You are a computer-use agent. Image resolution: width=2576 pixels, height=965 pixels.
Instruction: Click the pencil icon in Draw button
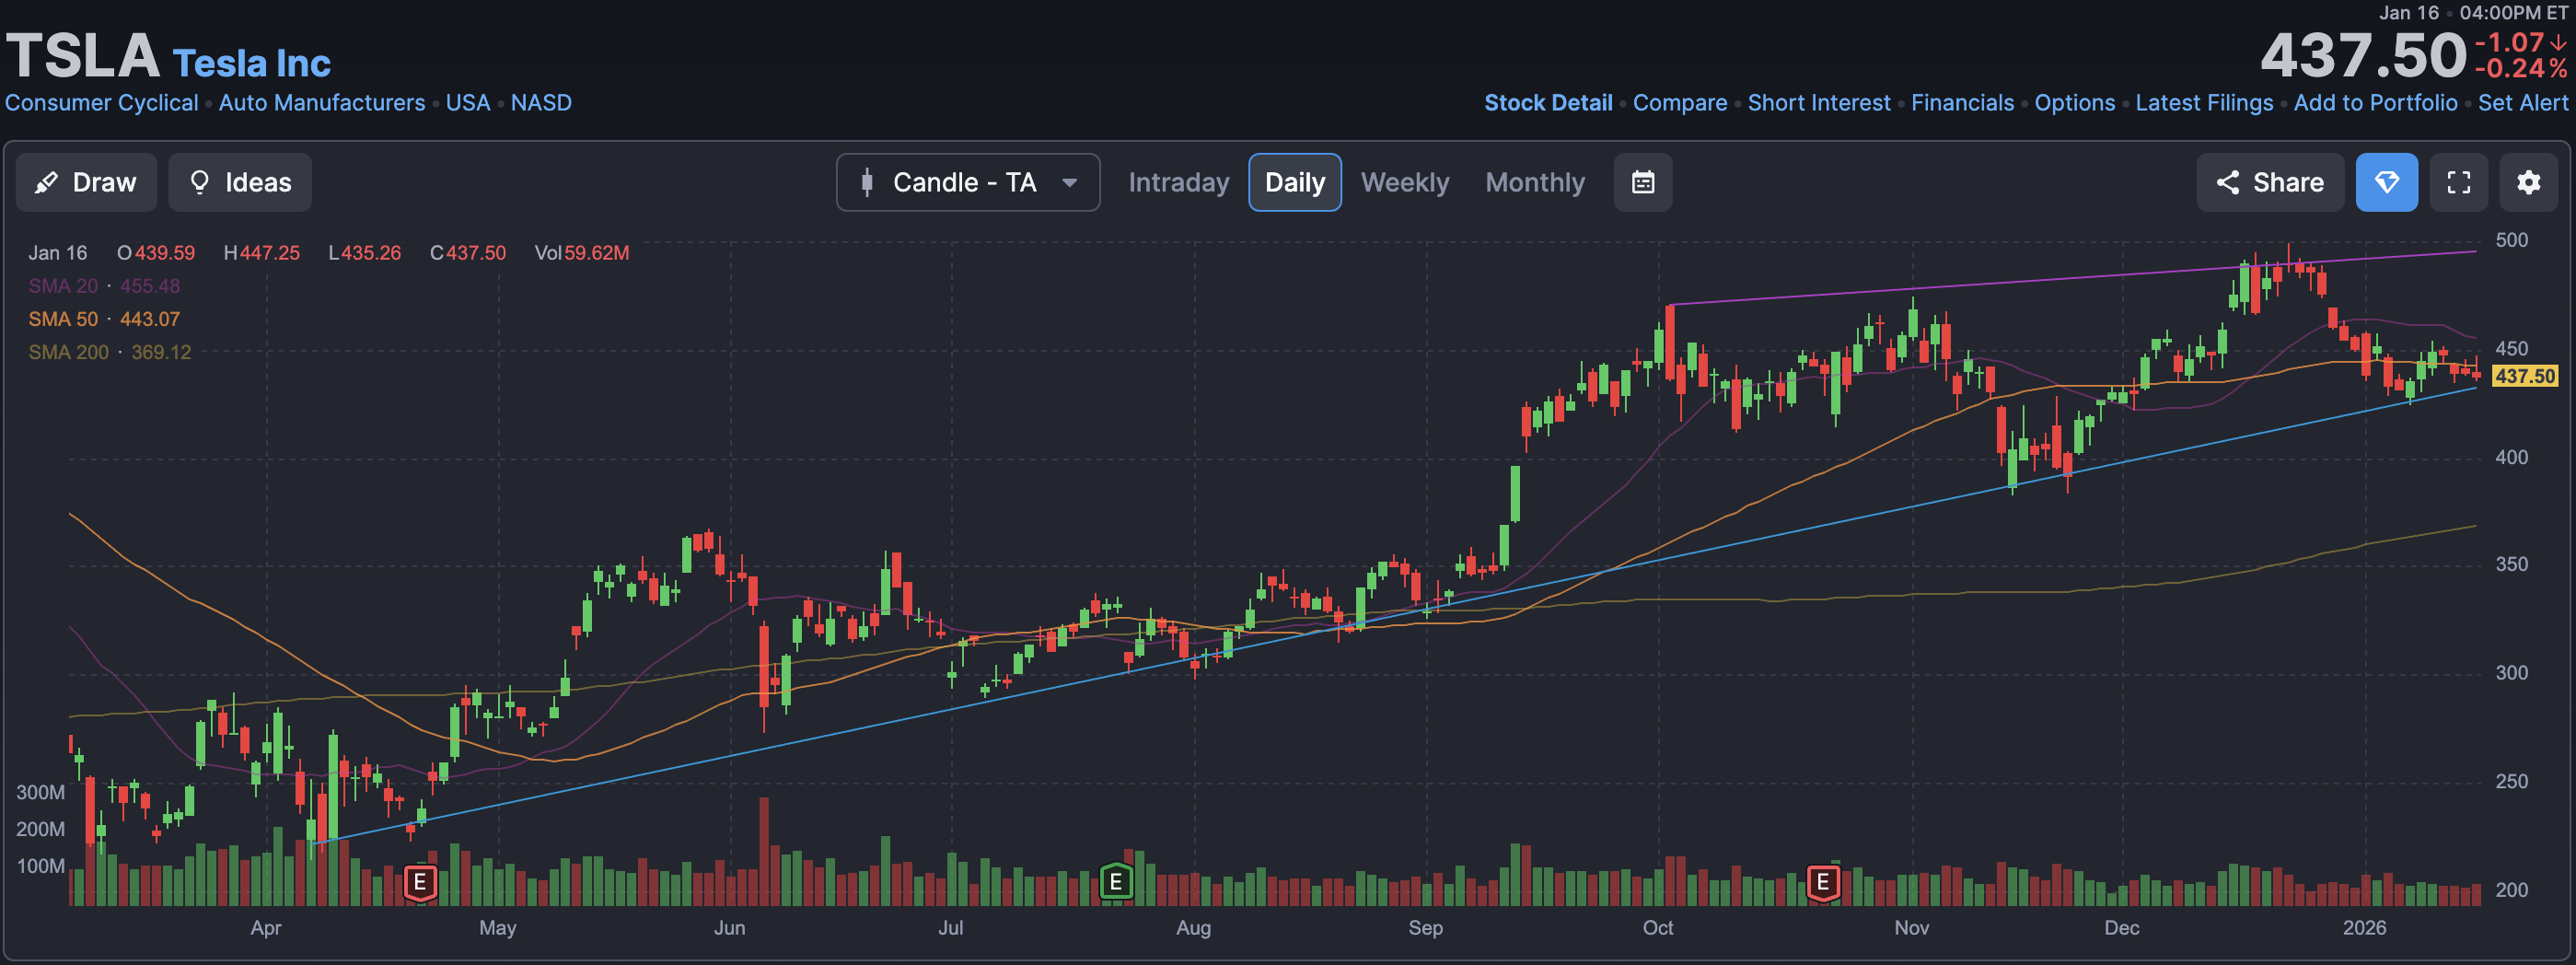[x=46, y=182]
